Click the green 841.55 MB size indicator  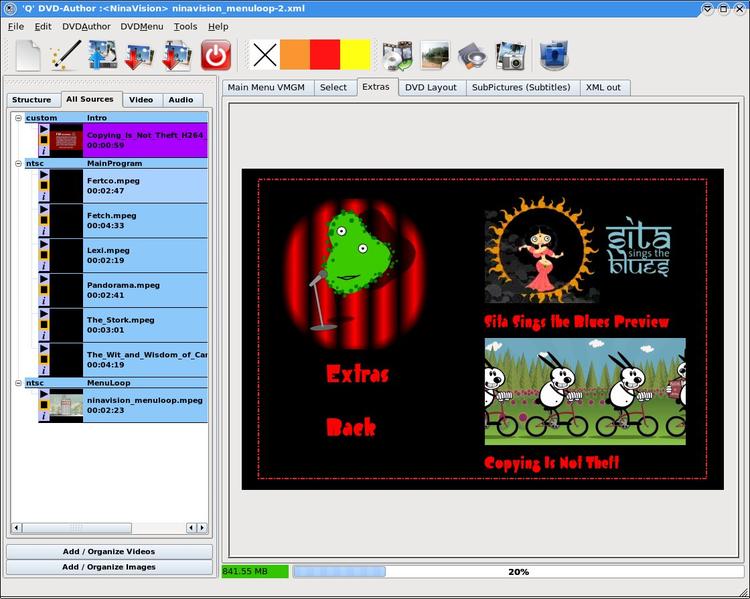[255, 571]
